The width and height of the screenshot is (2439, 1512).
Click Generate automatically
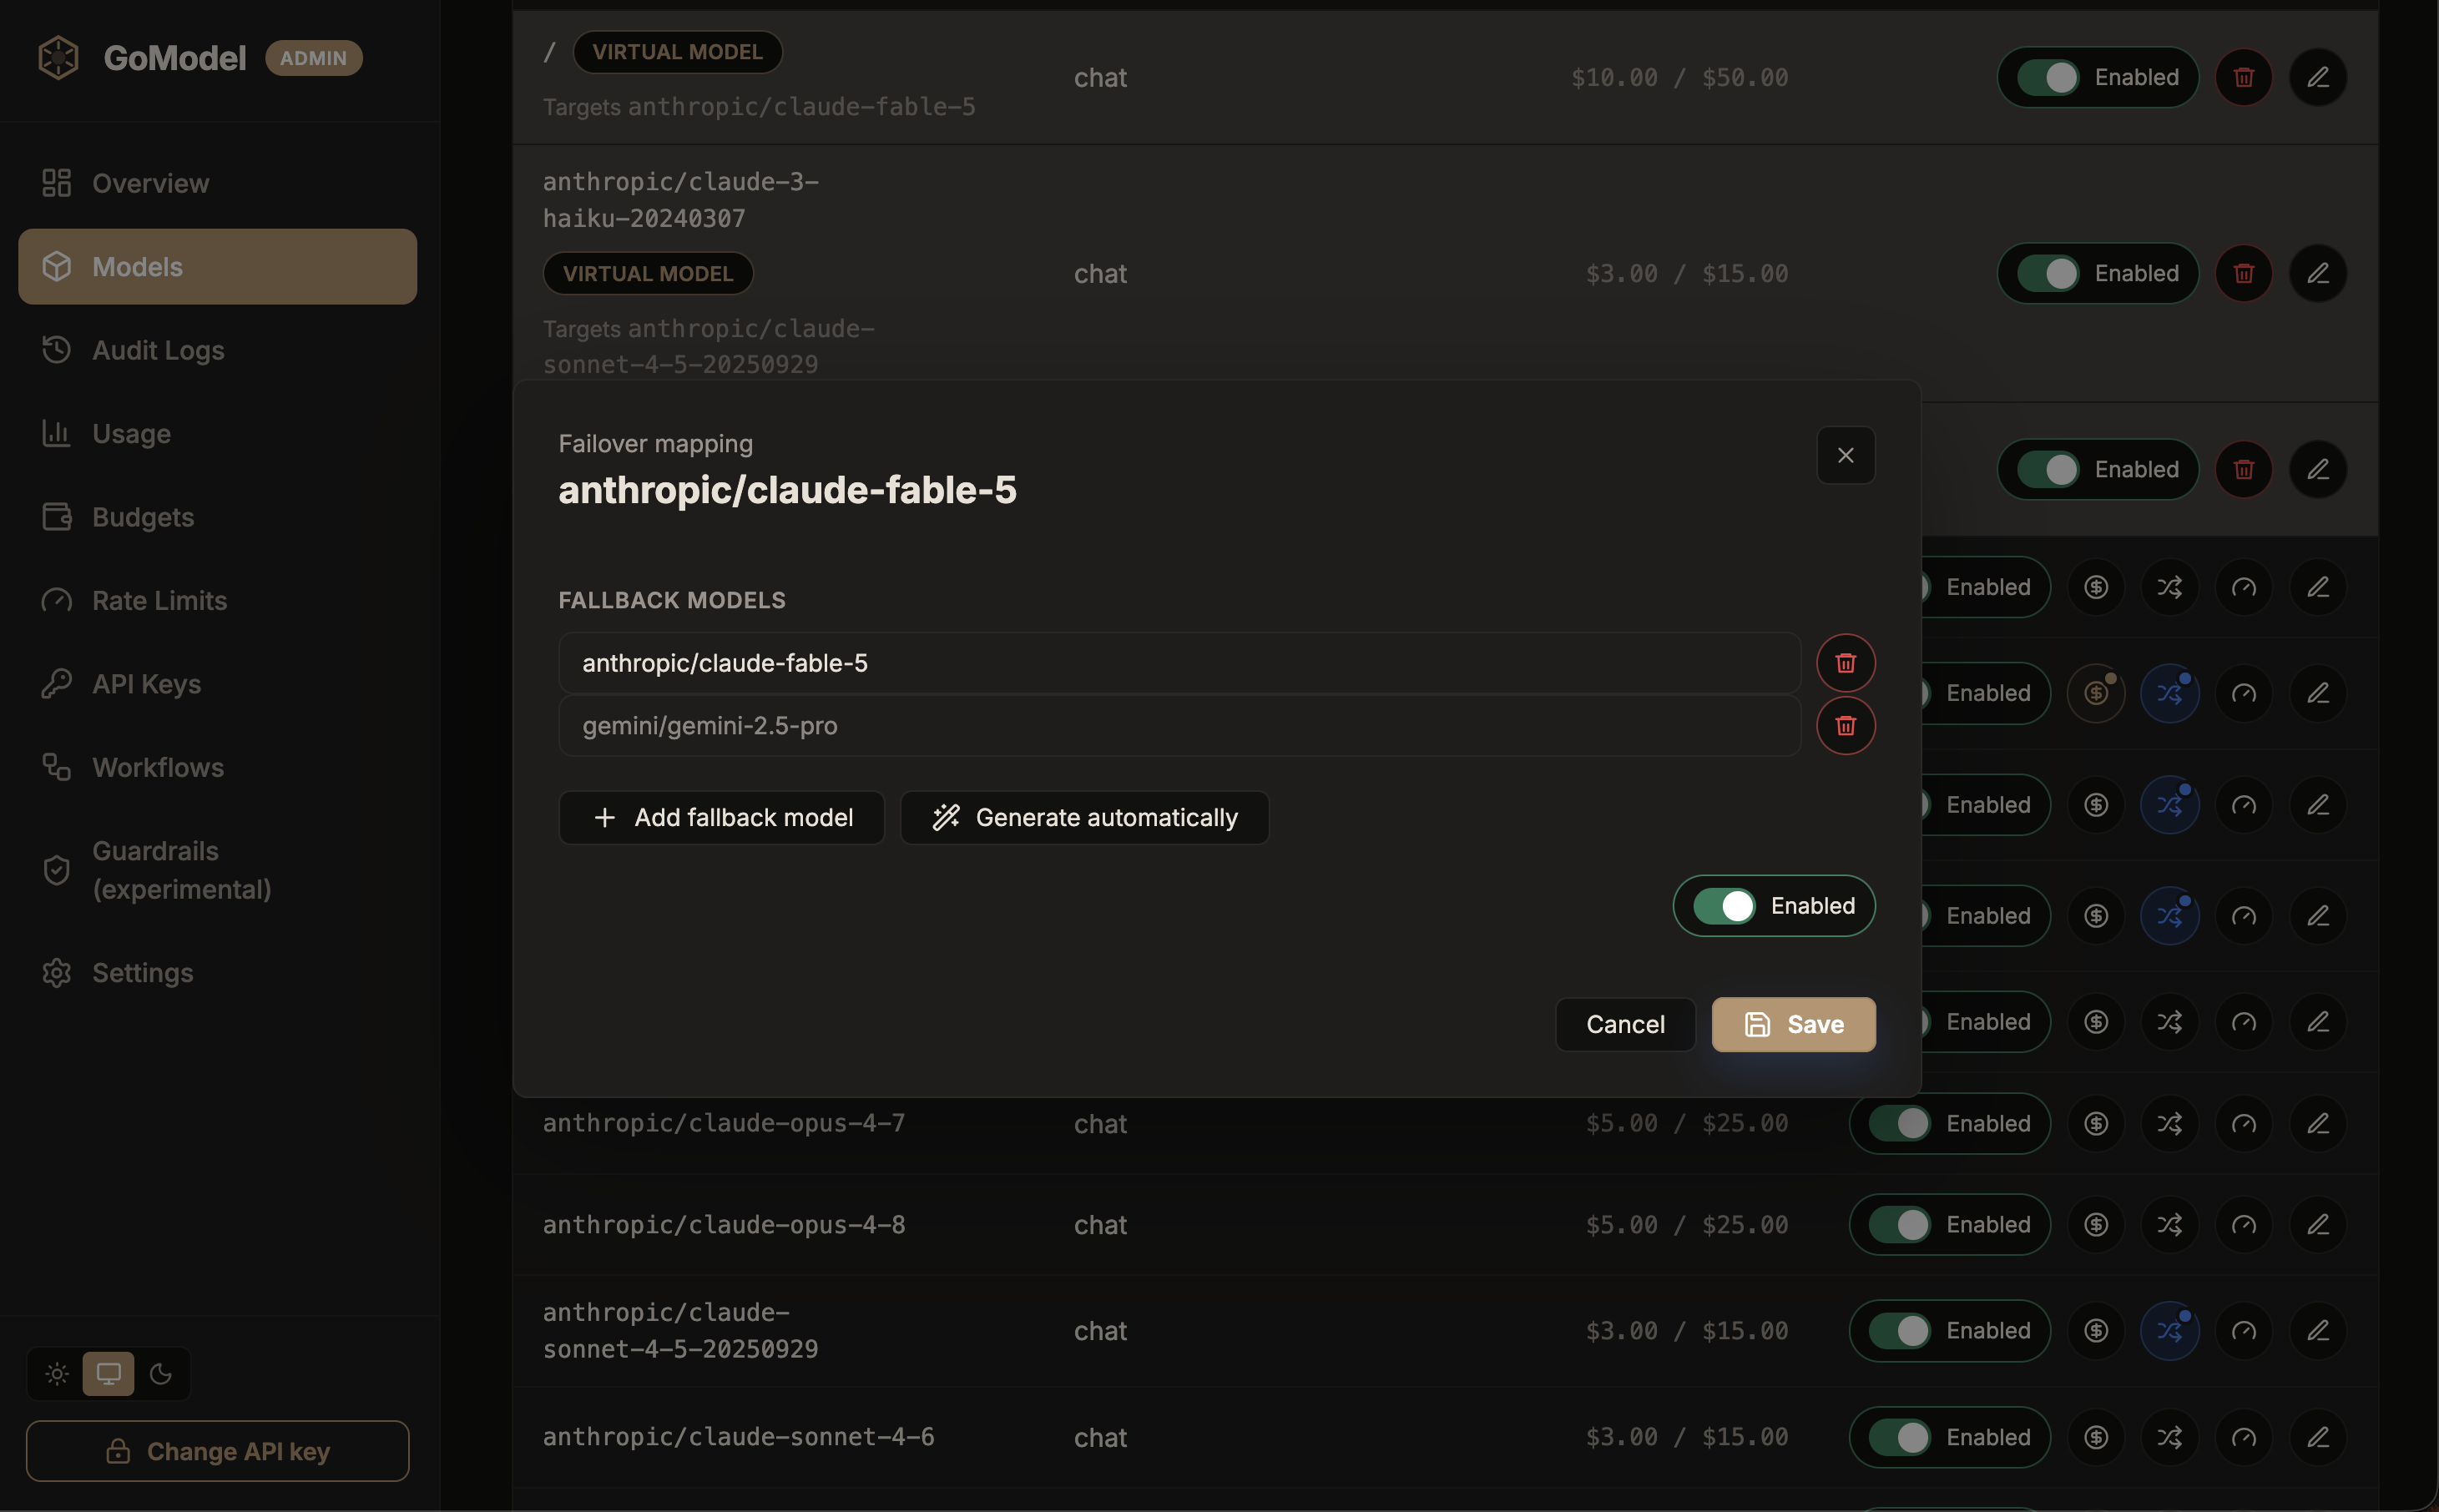tap(1084, 818)
